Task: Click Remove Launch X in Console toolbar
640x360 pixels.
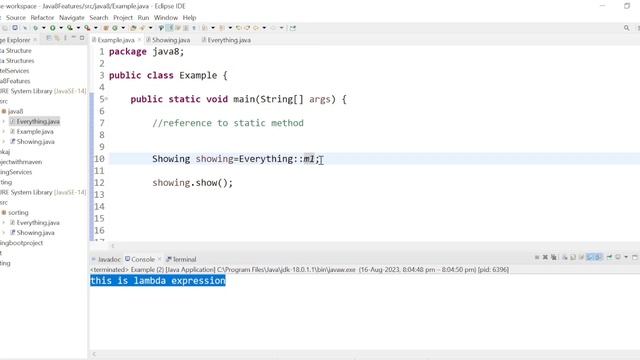Action: pyautogui.click(x=545, y=257)
